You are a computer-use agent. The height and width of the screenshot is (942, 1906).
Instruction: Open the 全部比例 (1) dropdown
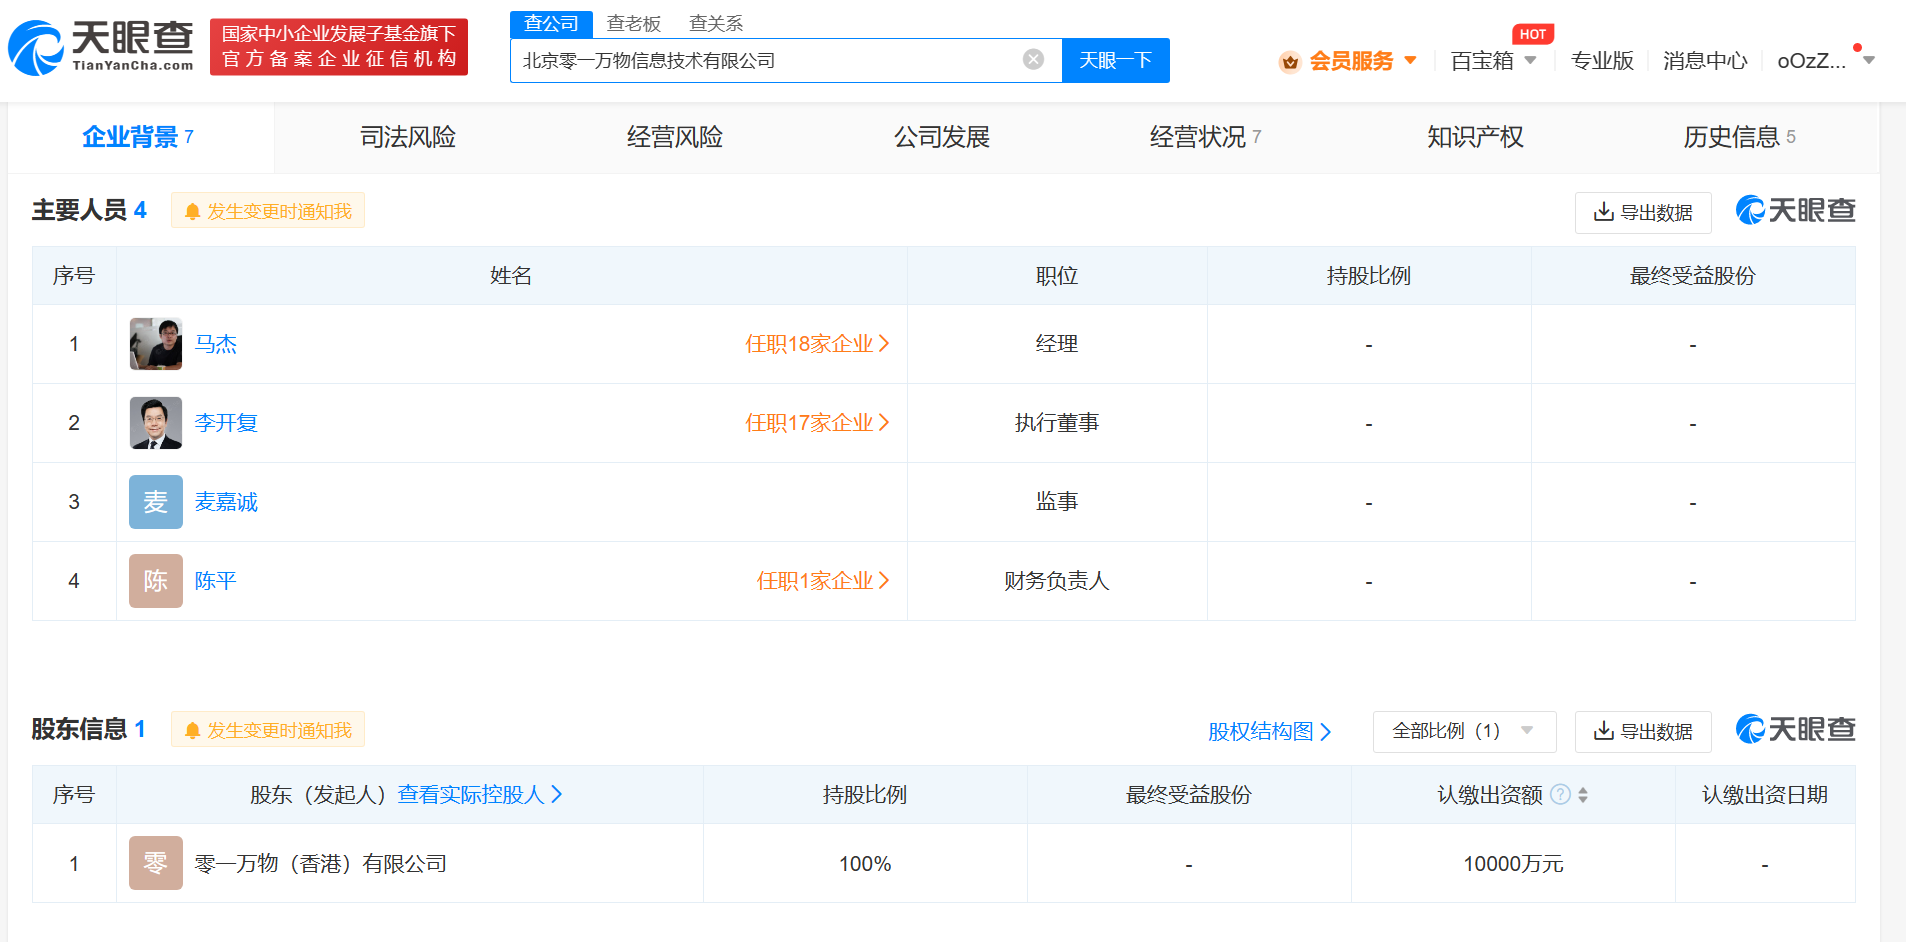click(x=1464, y=731)
